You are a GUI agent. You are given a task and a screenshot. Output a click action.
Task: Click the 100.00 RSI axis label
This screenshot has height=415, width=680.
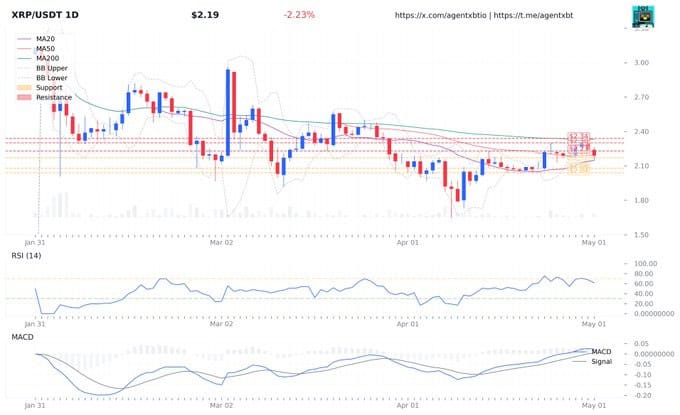click(646, 264)
